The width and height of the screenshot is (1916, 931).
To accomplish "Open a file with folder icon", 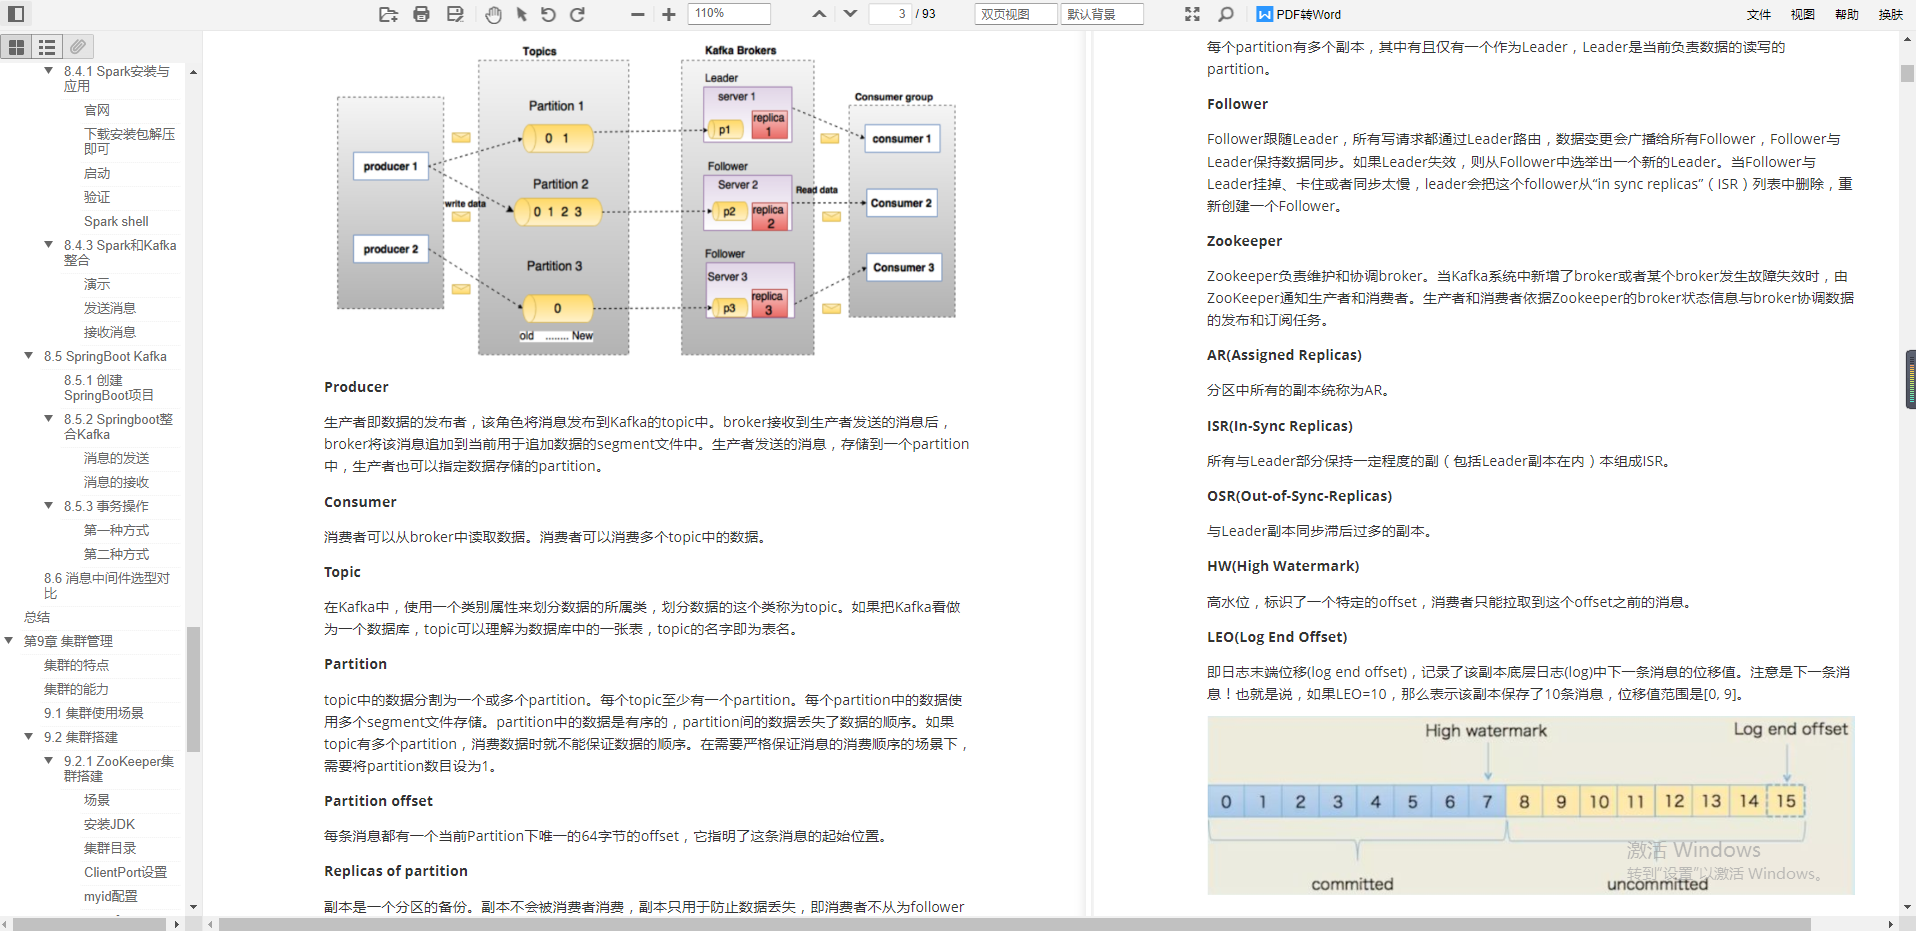I will 388,14.
